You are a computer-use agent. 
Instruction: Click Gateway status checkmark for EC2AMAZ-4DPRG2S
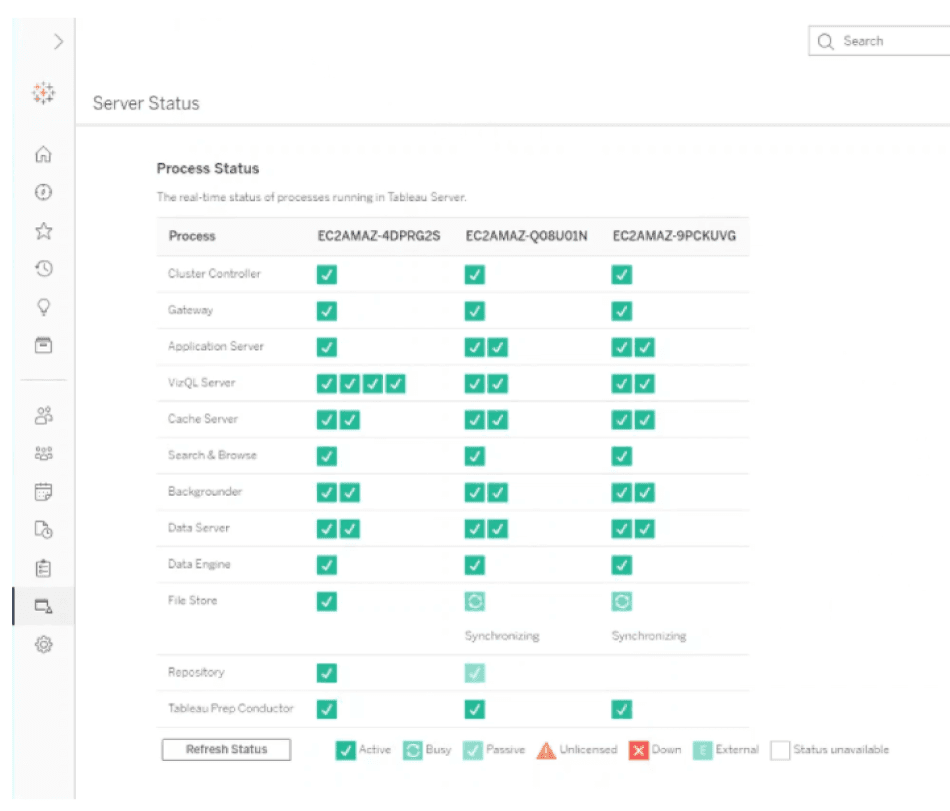[327, 311]
